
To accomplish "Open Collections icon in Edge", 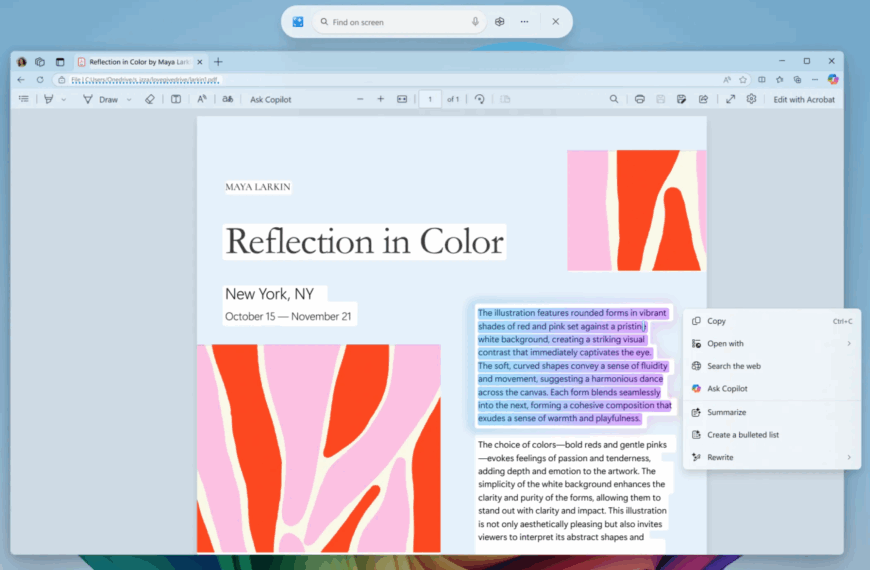I will [x=797, y=80].
